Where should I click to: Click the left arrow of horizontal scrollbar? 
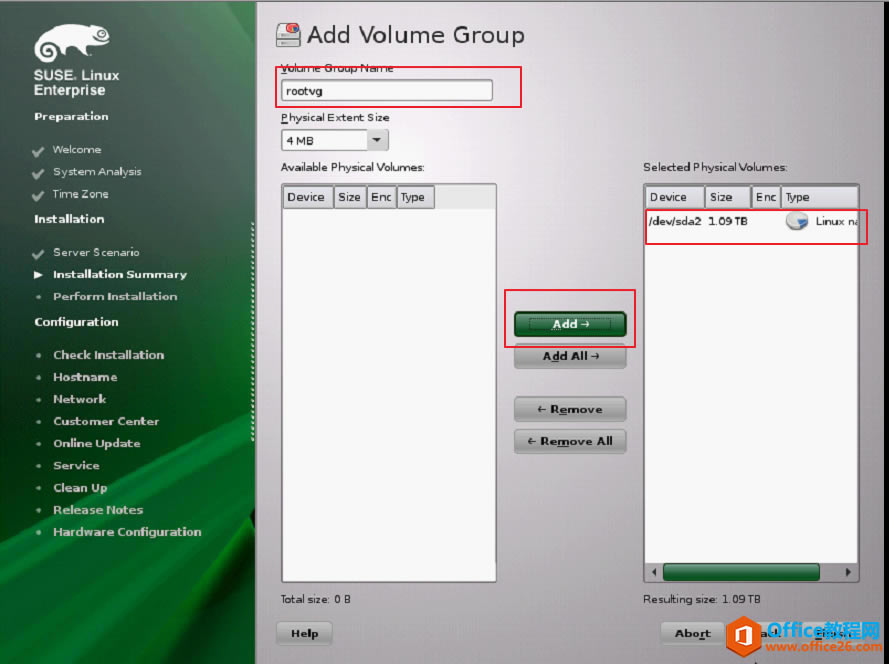654,572
